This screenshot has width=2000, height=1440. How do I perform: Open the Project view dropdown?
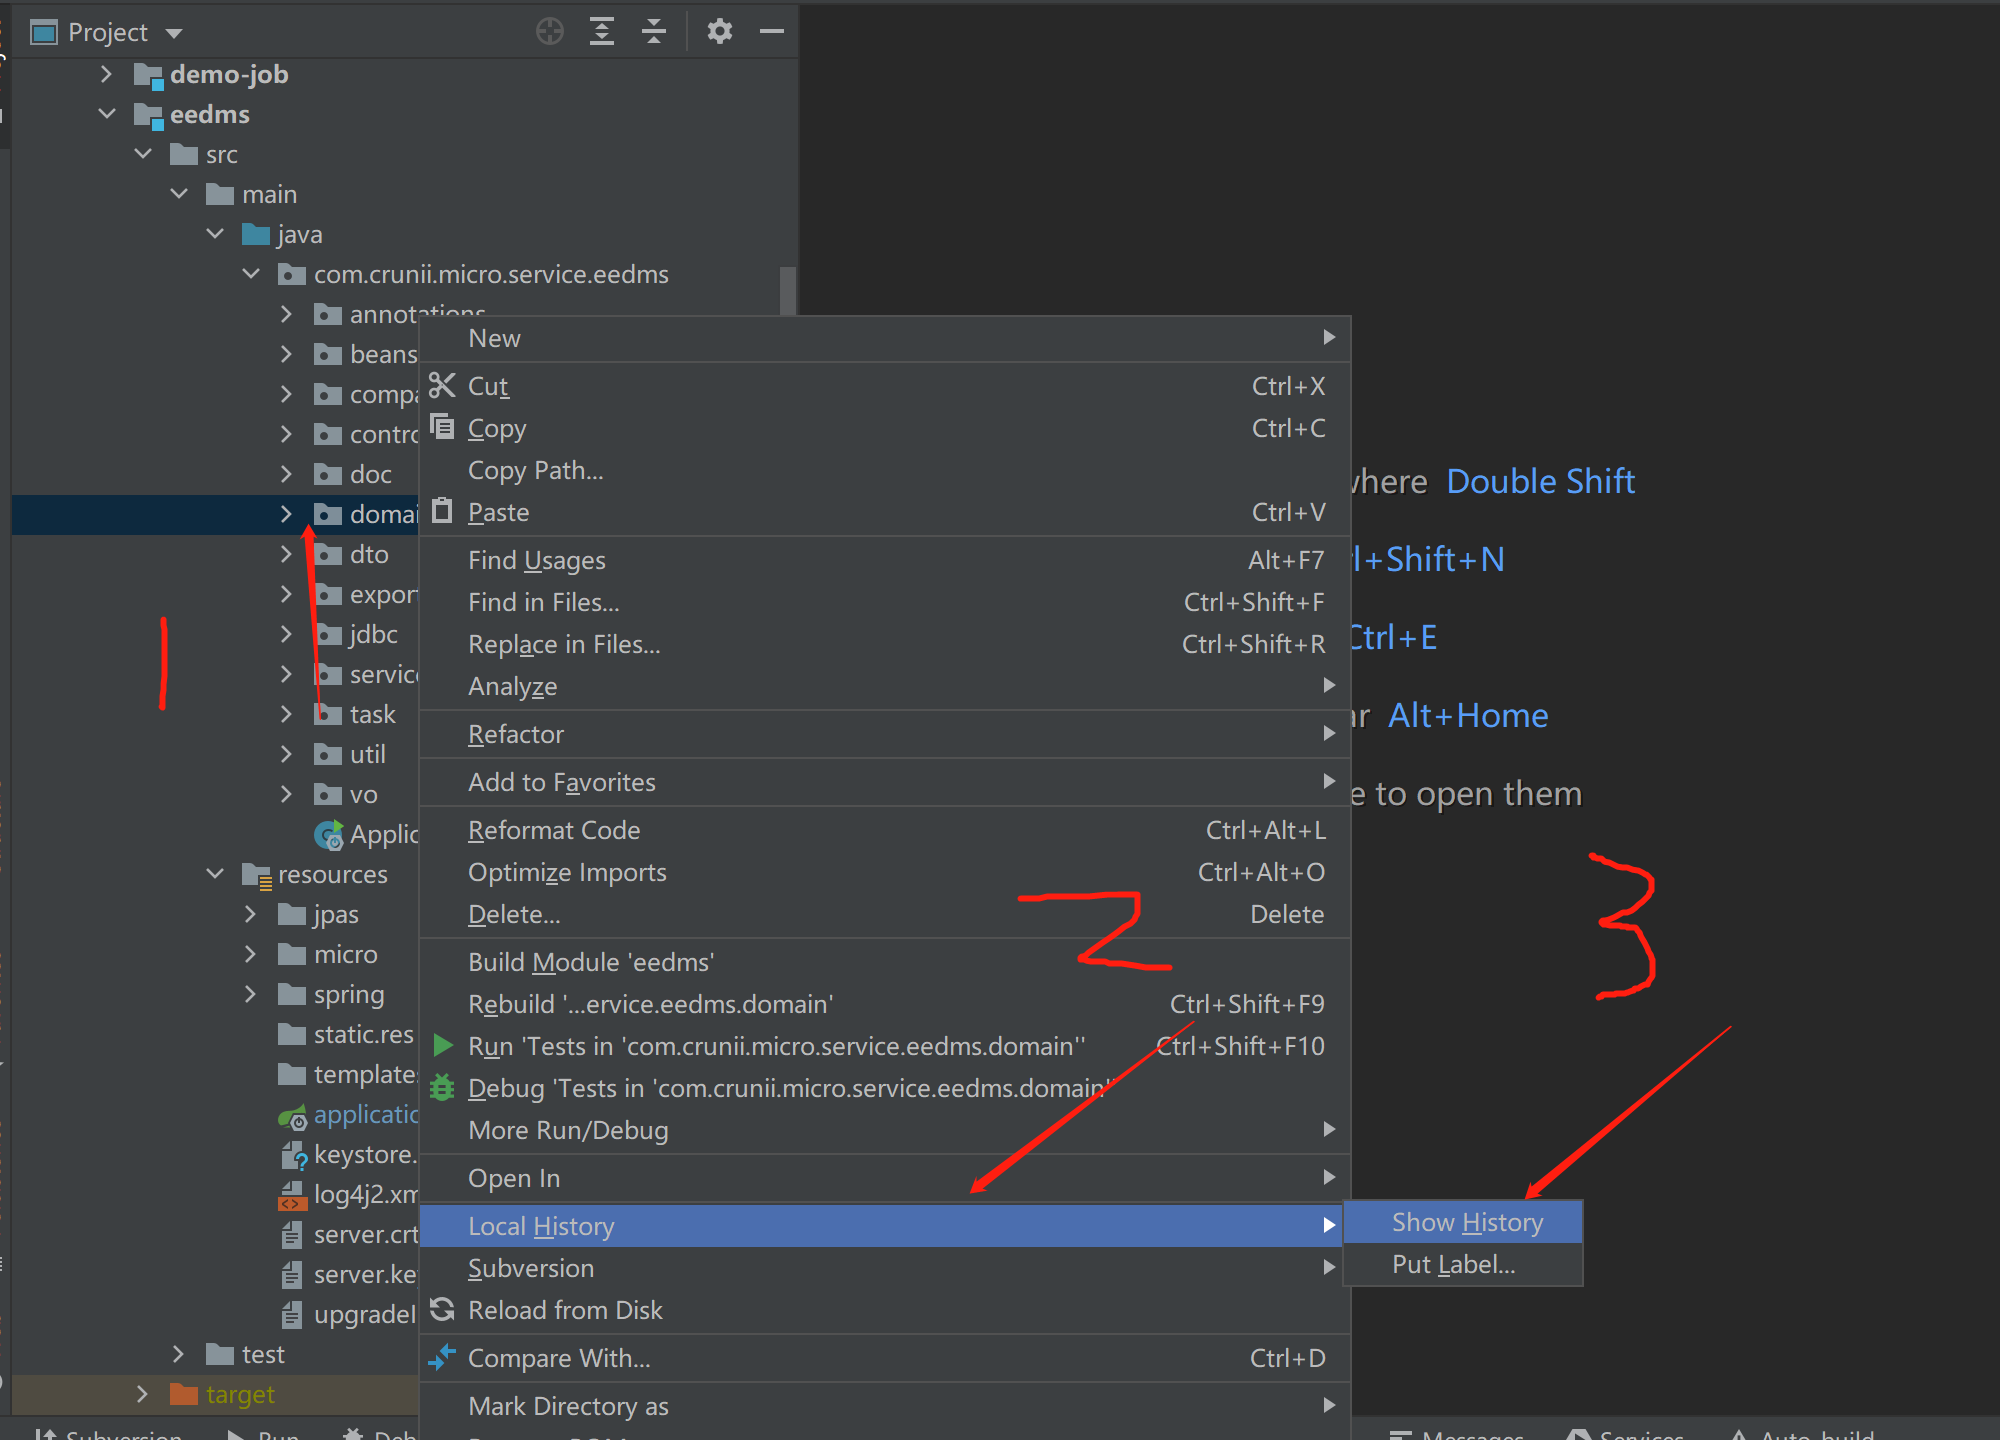(174, 33)
